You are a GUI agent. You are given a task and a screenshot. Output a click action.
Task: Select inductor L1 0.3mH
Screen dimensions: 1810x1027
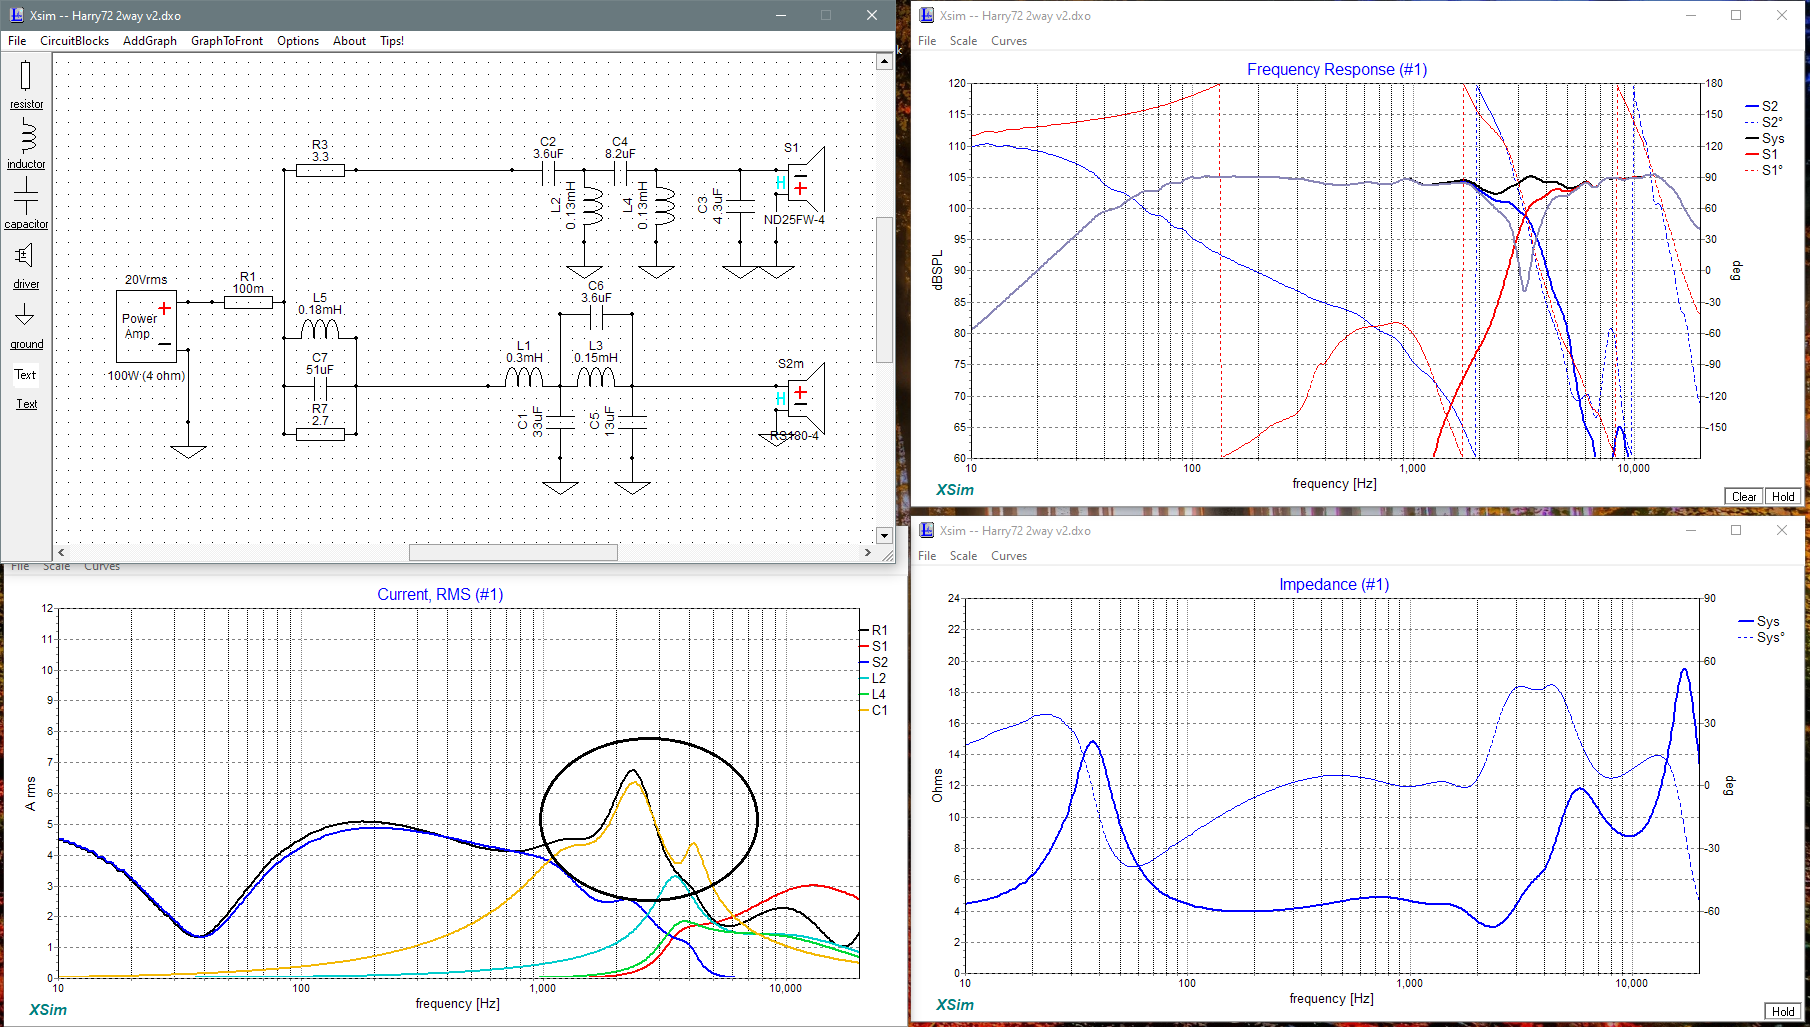(524, 376)
